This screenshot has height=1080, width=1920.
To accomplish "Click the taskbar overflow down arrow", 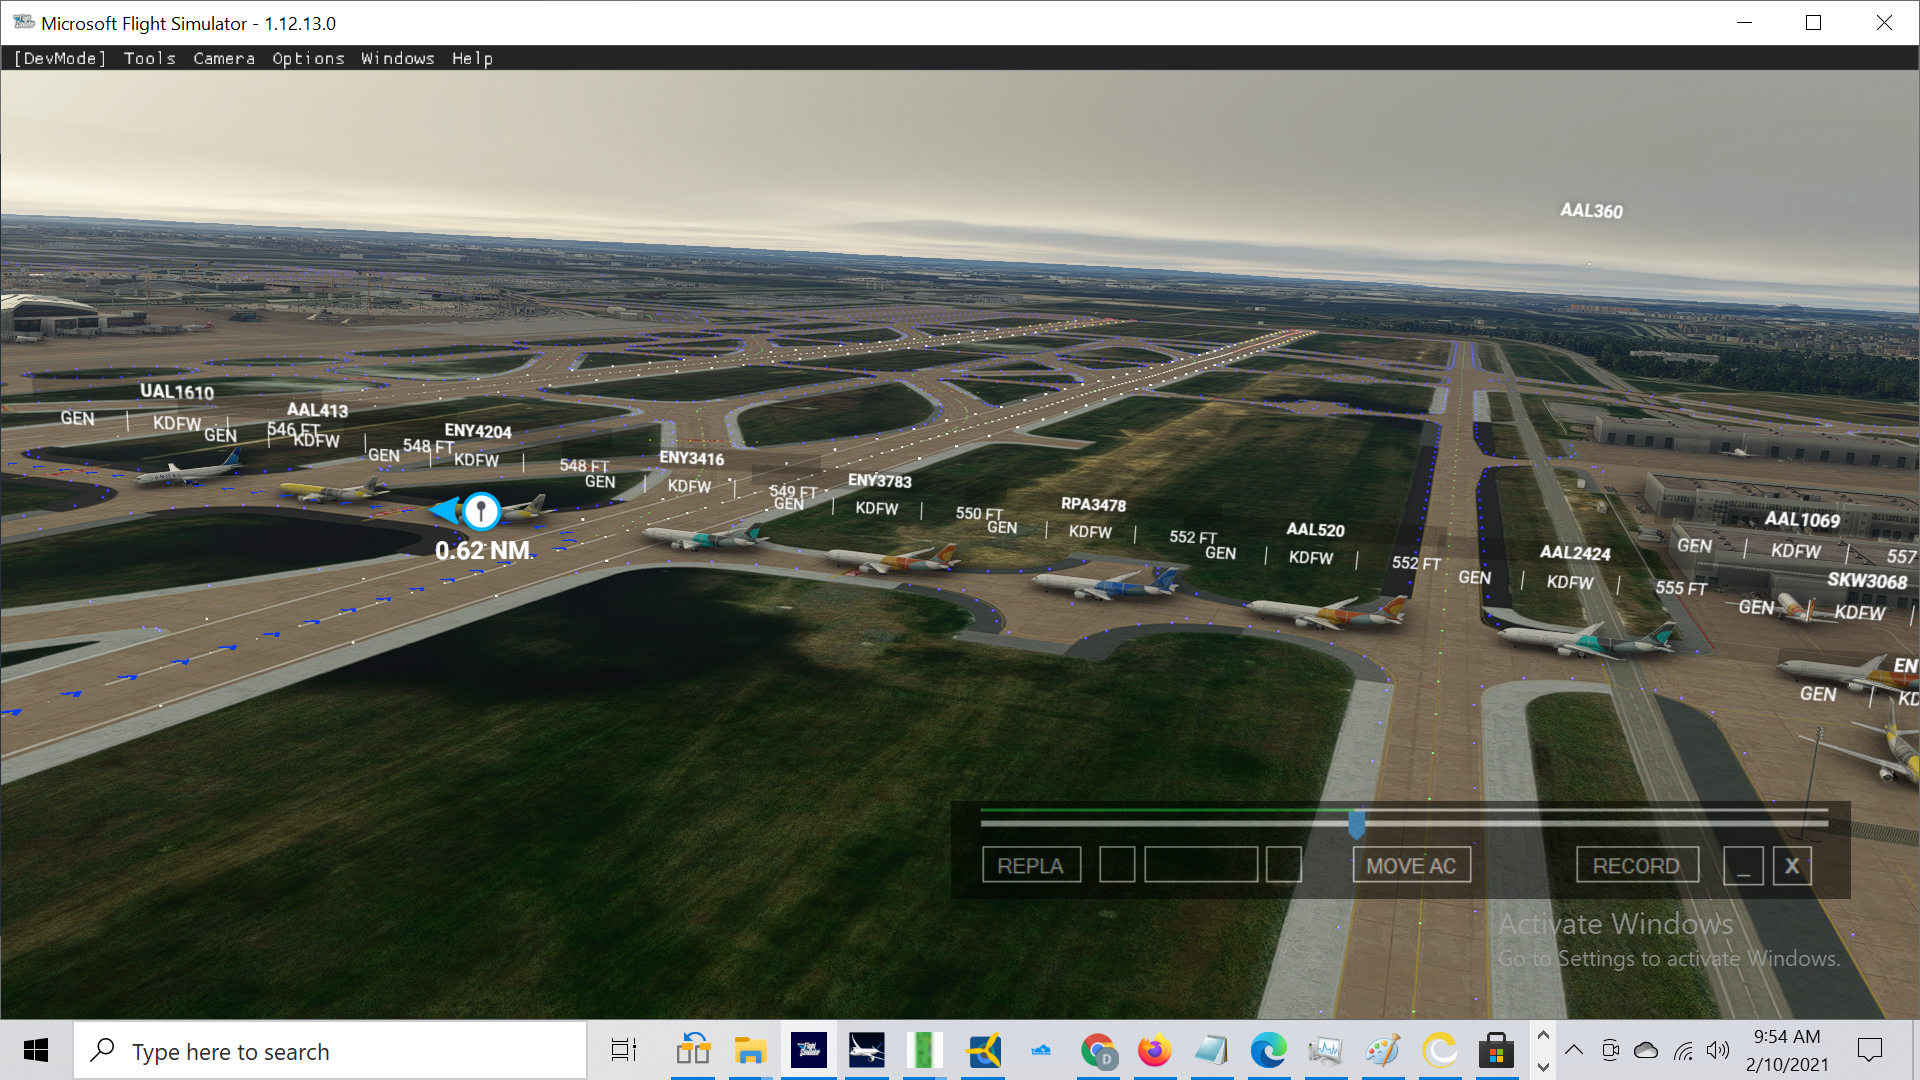I will point(1543,1066).
